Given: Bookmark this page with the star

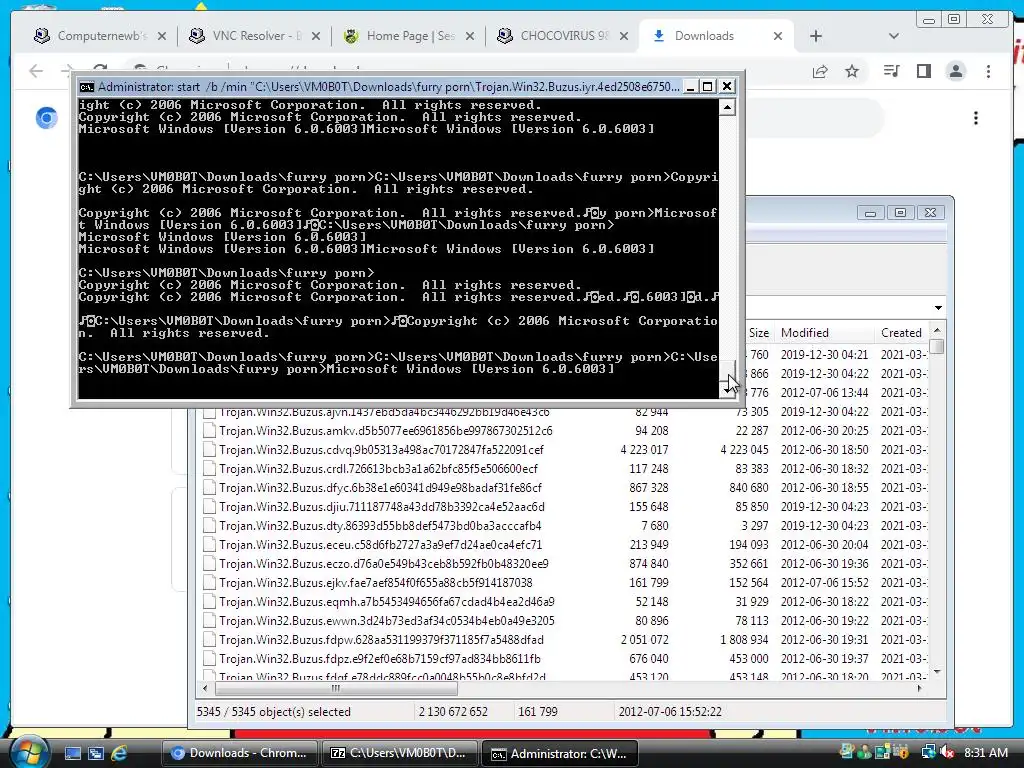Looking at the screenshot, I should pyautogui.click(x=852, y=71).
